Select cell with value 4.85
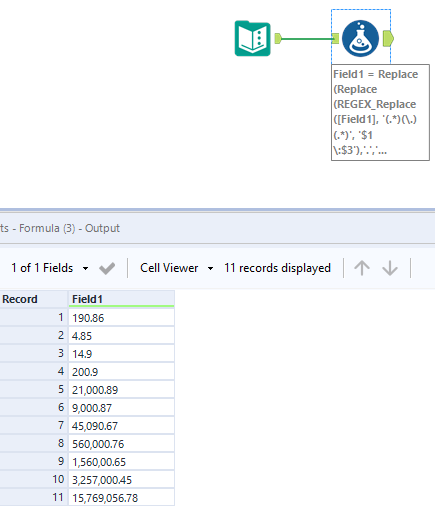Viewport: 437px width, 511px height. (121, 336)
